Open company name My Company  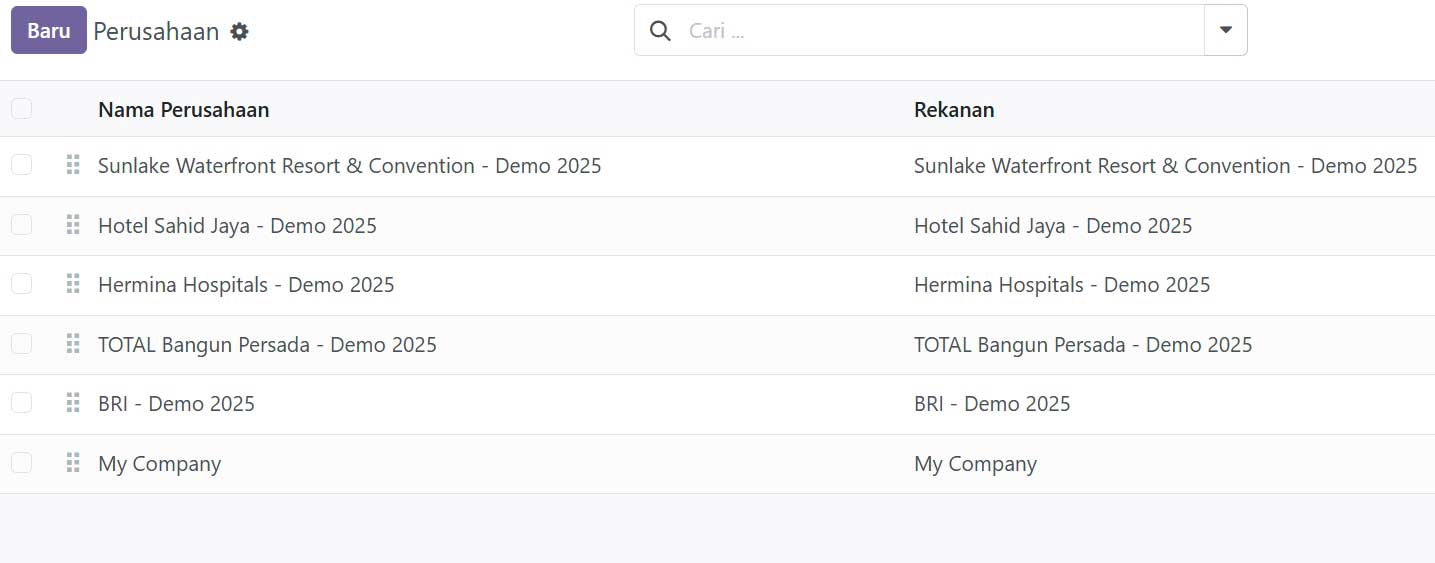click(x=159, y=464)
